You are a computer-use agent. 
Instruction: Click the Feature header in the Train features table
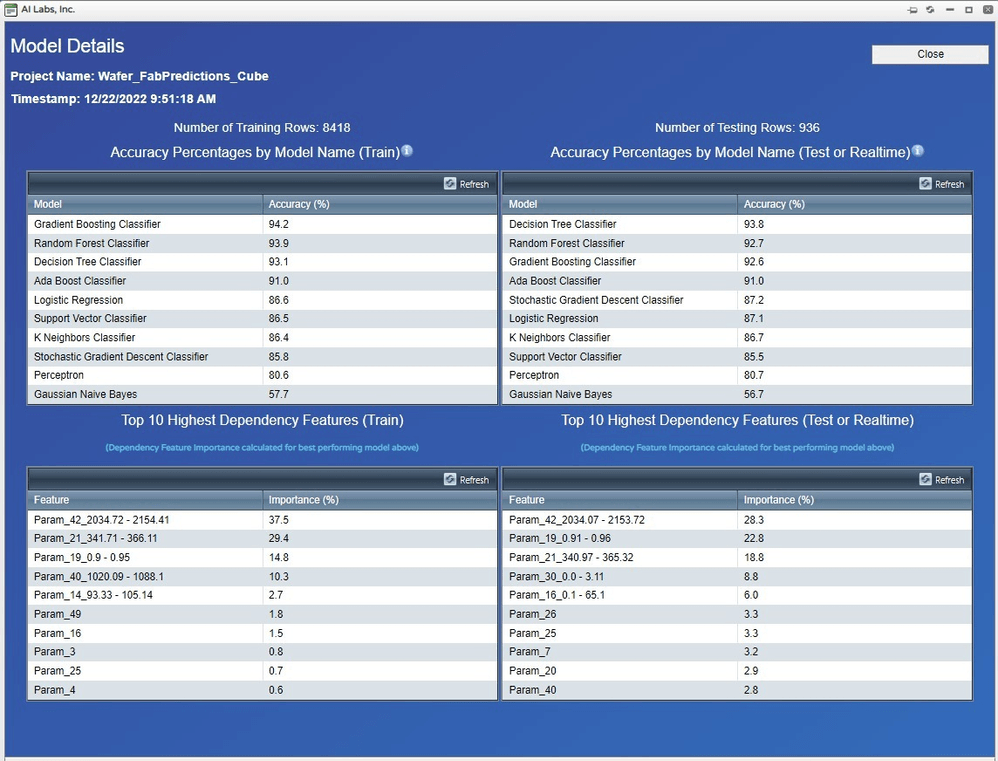[145, 500]
